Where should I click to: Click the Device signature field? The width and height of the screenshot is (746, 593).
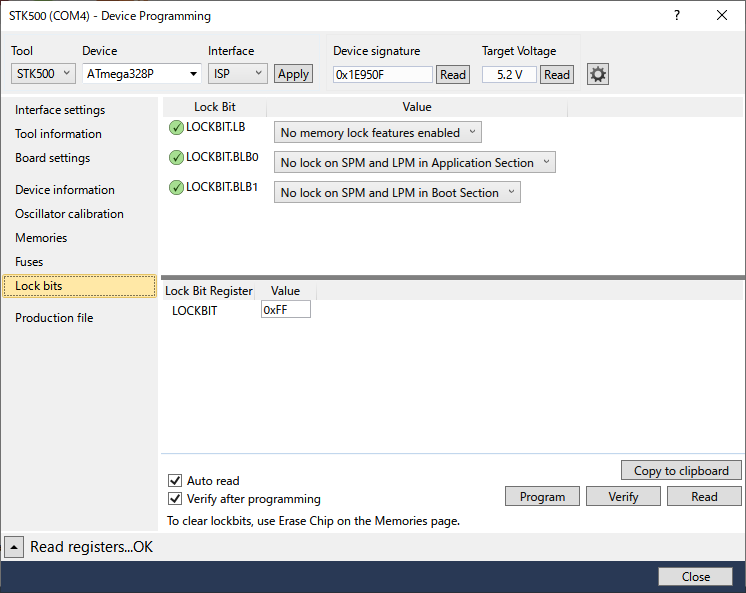point(383,75)
